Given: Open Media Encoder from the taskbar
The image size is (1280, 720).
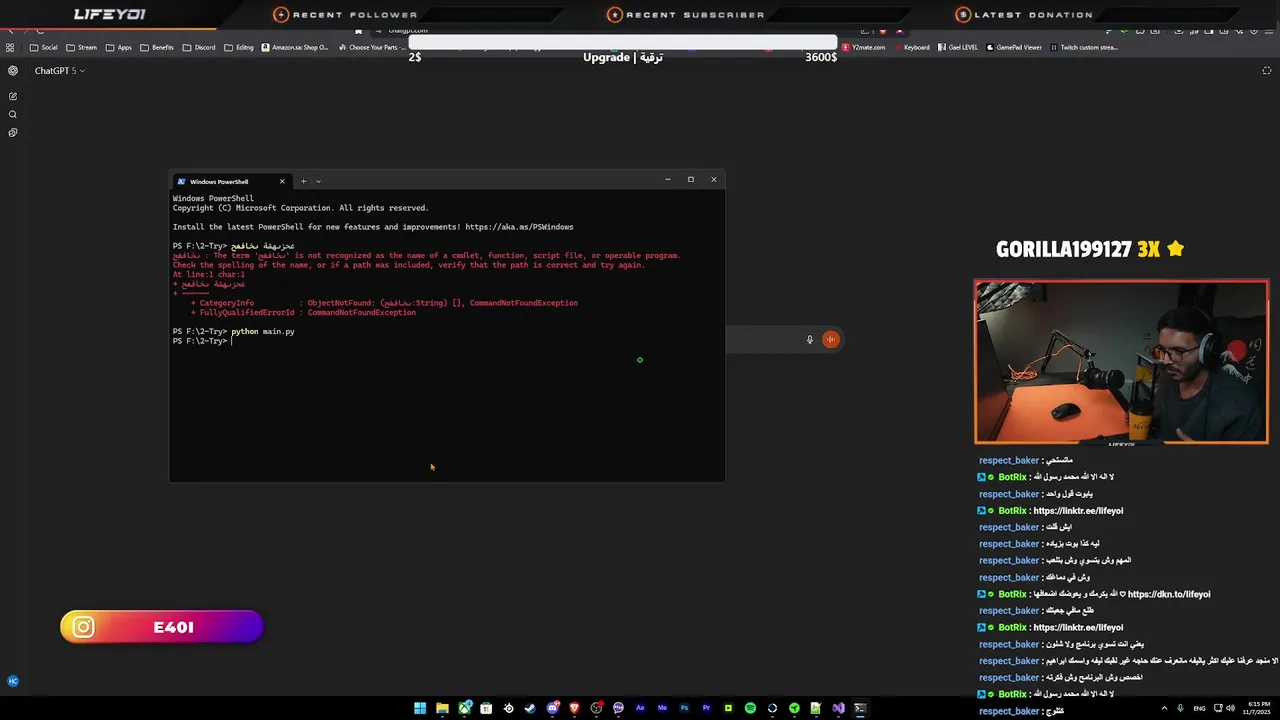Looking at the screenshot, I should [662, 708].
